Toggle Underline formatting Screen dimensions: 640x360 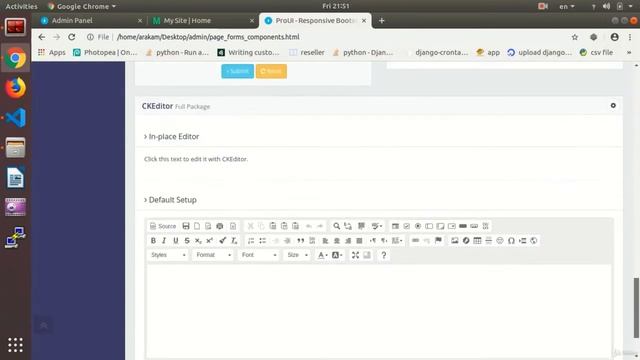[x=176, y=241]
